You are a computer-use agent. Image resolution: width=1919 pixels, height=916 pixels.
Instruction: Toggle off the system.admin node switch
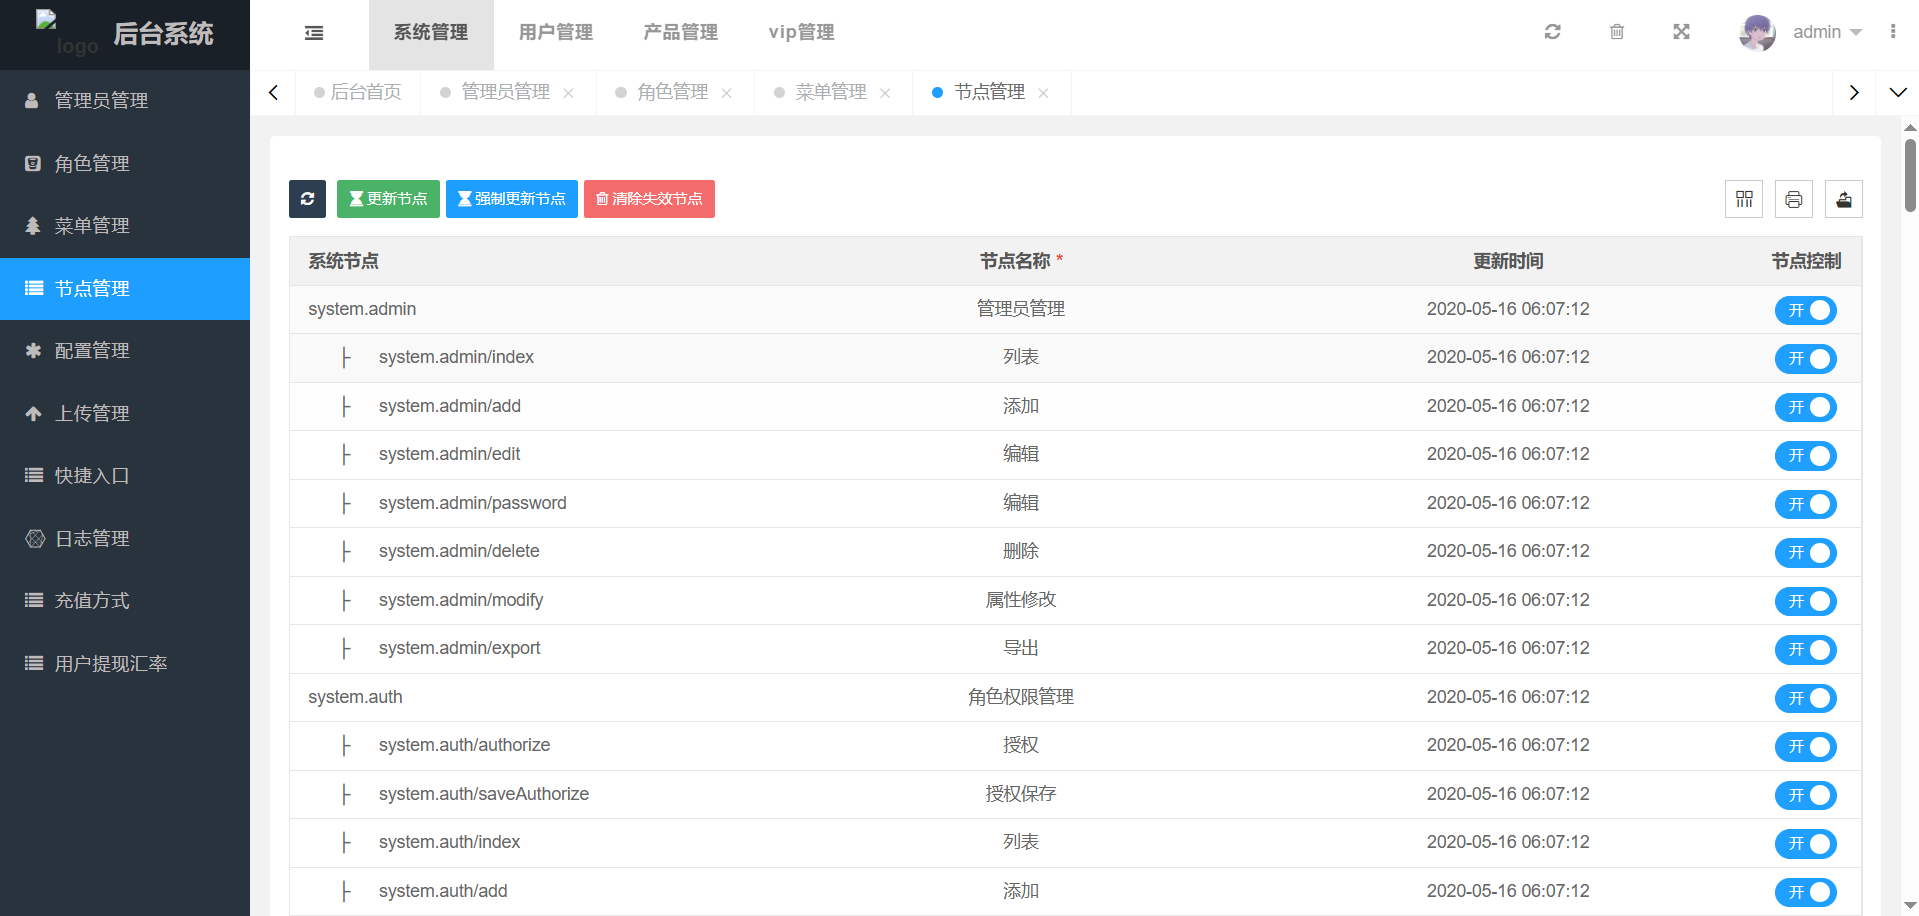pos(1805,311)
